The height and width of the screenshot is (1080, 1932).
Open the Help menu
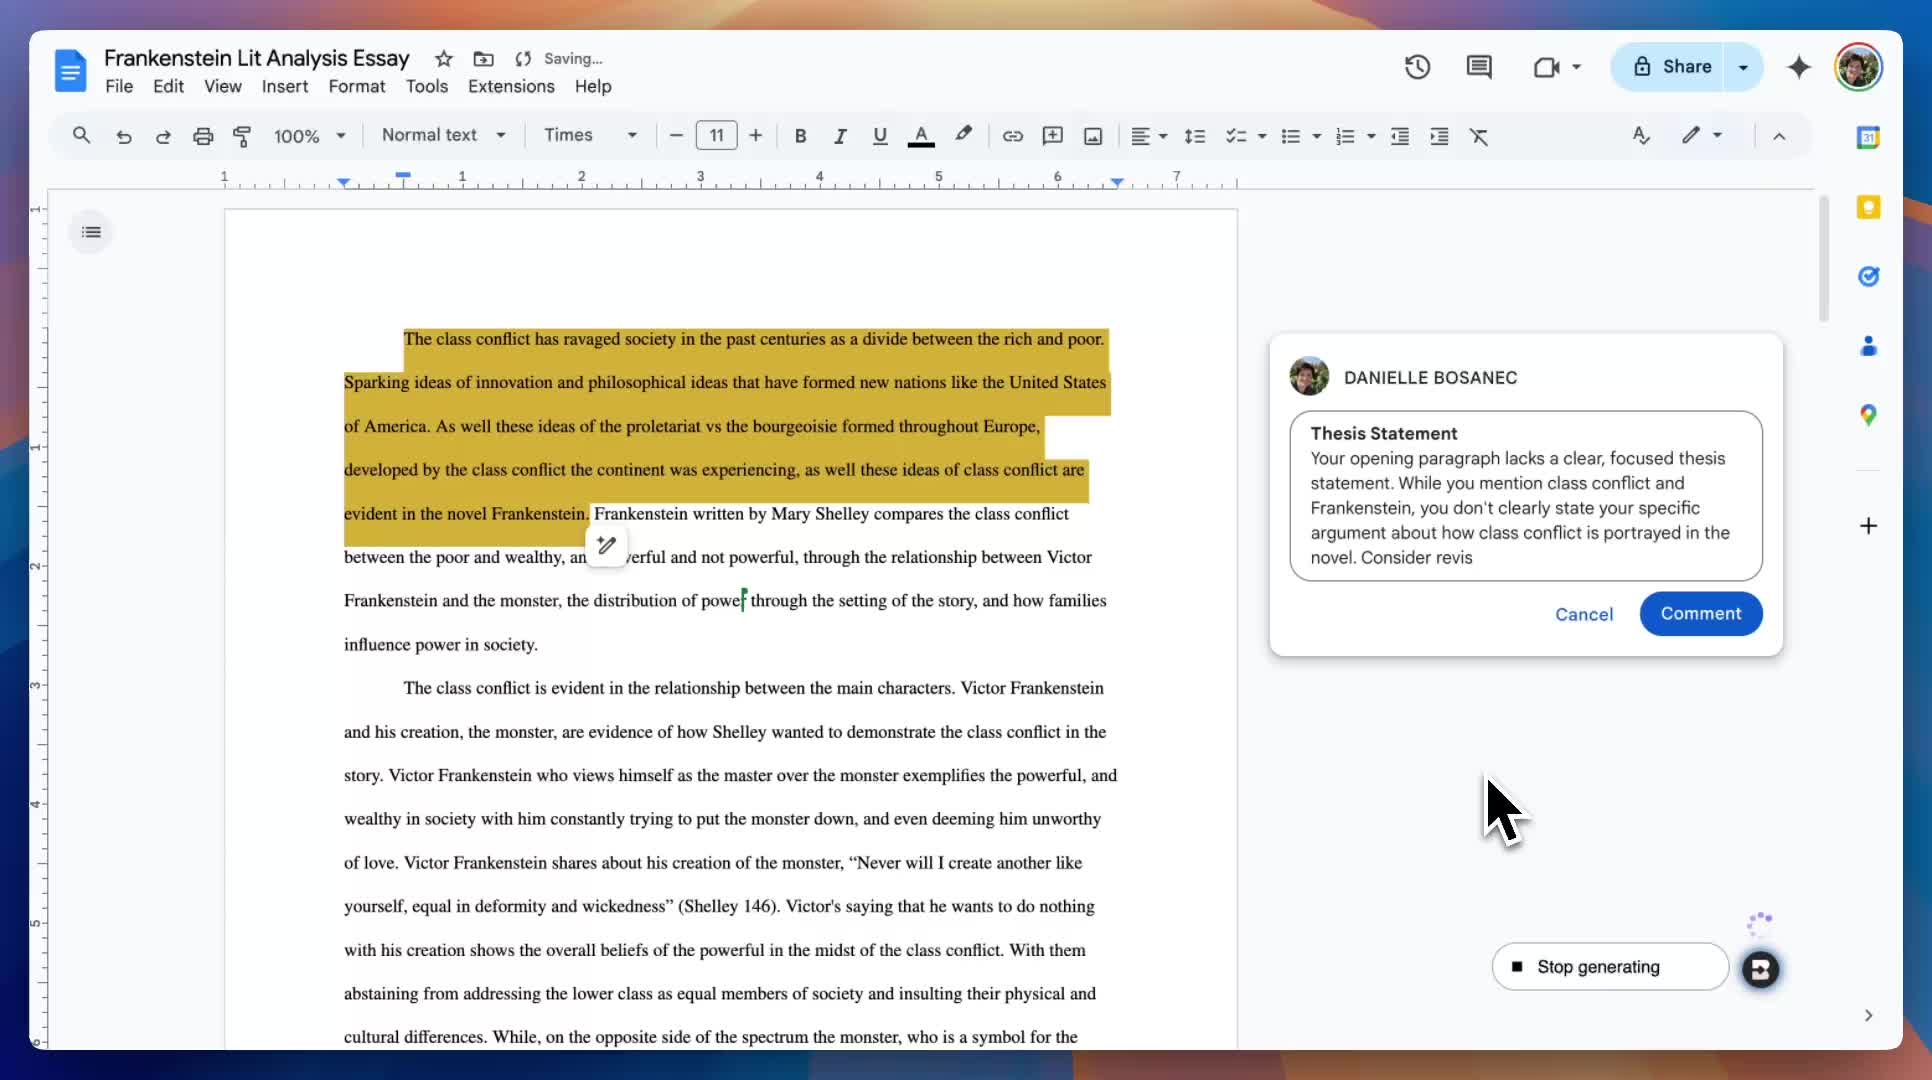(x=593, y=87)
